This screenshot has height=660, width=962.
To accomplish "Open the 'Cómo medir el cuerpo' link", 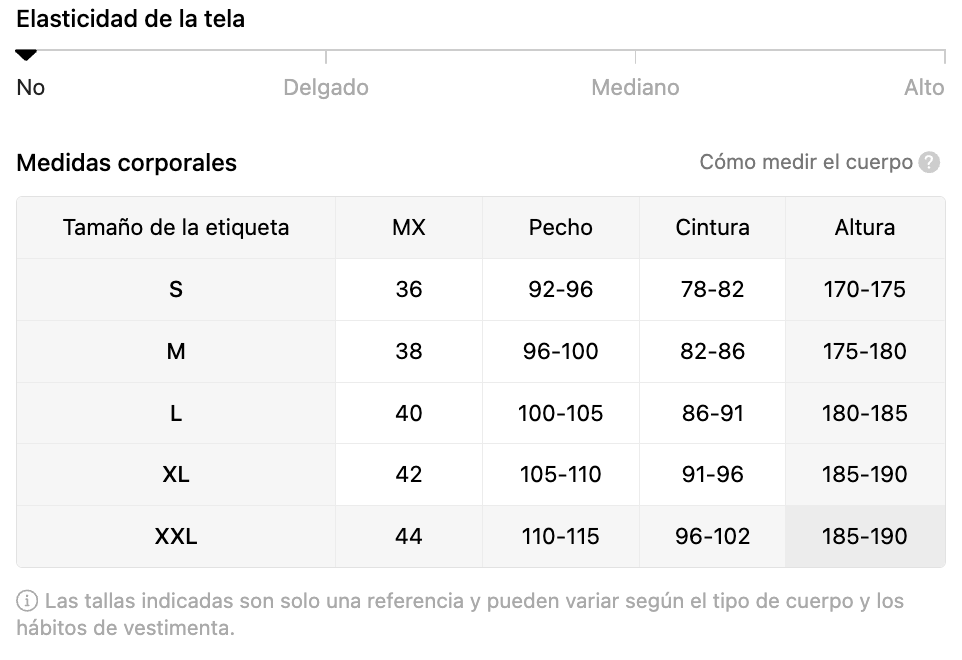I will click(x=806, y=163).
